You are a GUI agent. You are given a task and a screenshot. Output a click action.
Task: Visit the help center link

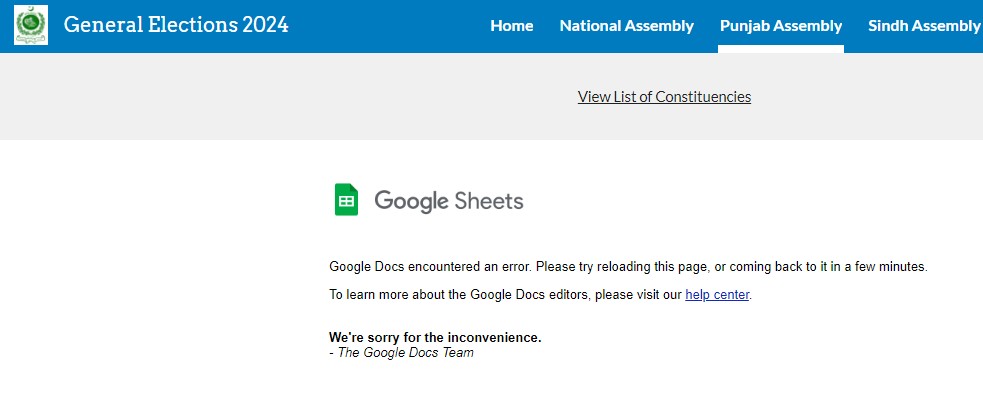pyautogui.click(x=717, y=294)
